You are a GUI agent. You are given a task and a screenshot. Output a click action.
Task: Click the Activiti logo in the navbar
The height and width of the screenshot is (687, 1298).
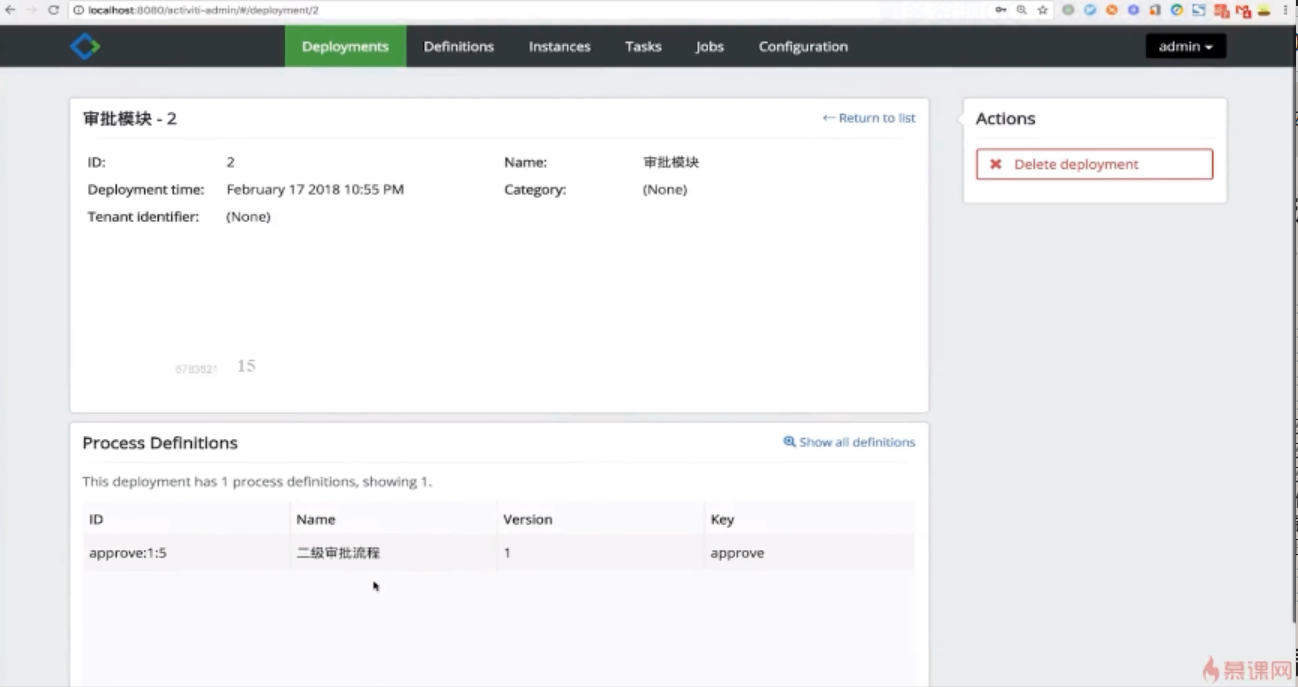pos(85,46)
